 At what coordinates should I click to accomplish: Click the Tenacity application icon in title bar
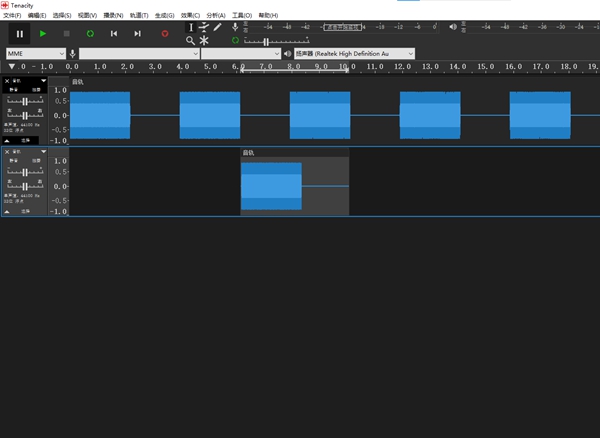[x=5, y=5]
